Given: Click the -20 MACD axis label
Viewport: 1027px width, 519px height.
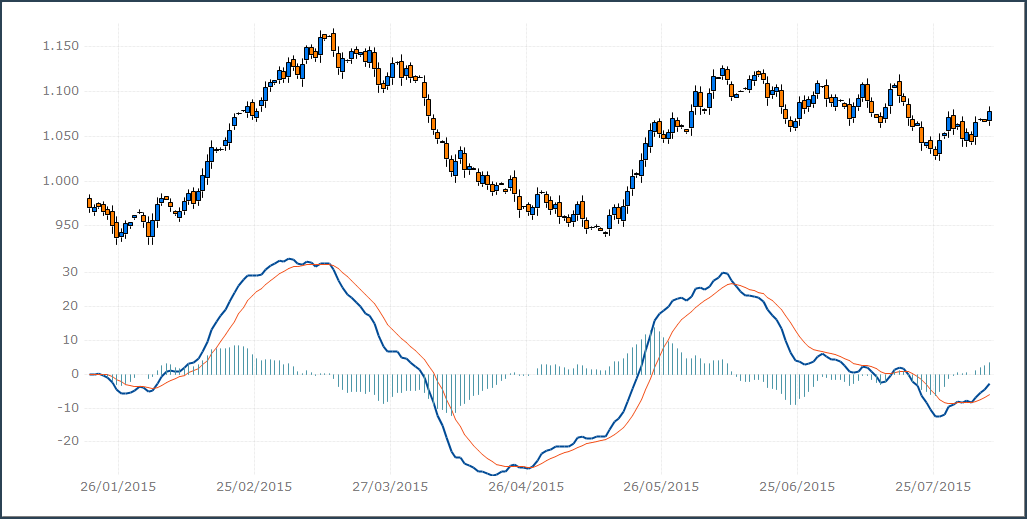Looking at the screenshot, I should point(67,442).
